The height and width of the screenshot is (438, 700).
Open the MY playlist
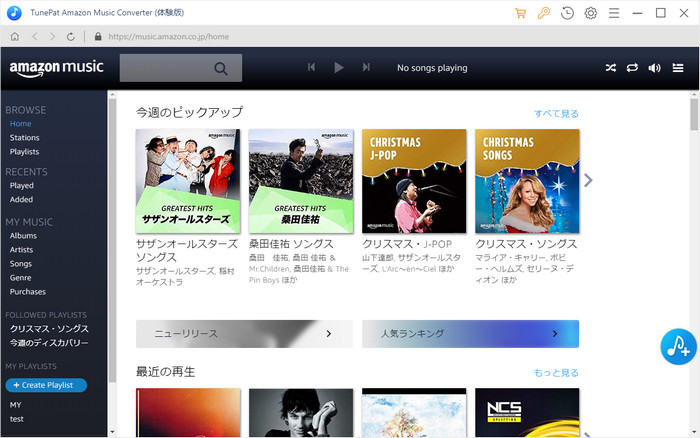(x=16, y=405)
